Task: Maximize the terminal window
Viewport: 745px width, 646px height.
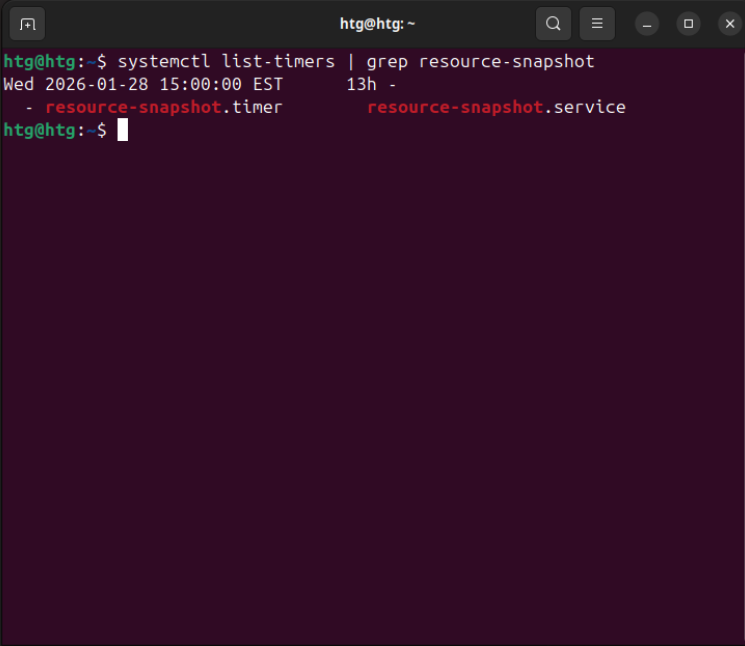Action: click(688, 24)
